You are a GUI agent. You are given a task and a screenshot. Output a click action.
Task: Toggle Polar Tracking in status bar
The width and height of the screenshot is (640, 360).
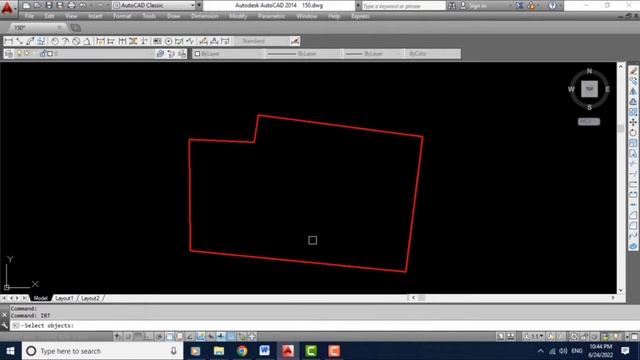[159, 337]
